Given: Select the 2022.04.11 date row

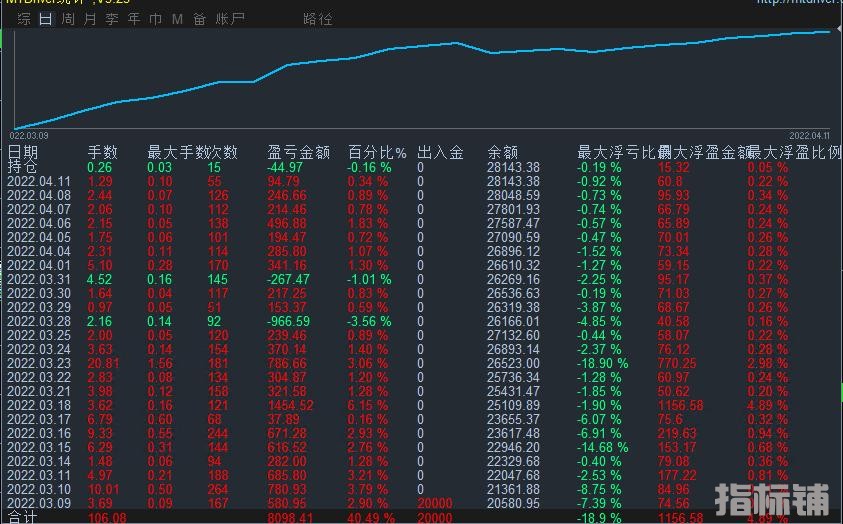Looking at the screenshot, I should coord(39,182).
